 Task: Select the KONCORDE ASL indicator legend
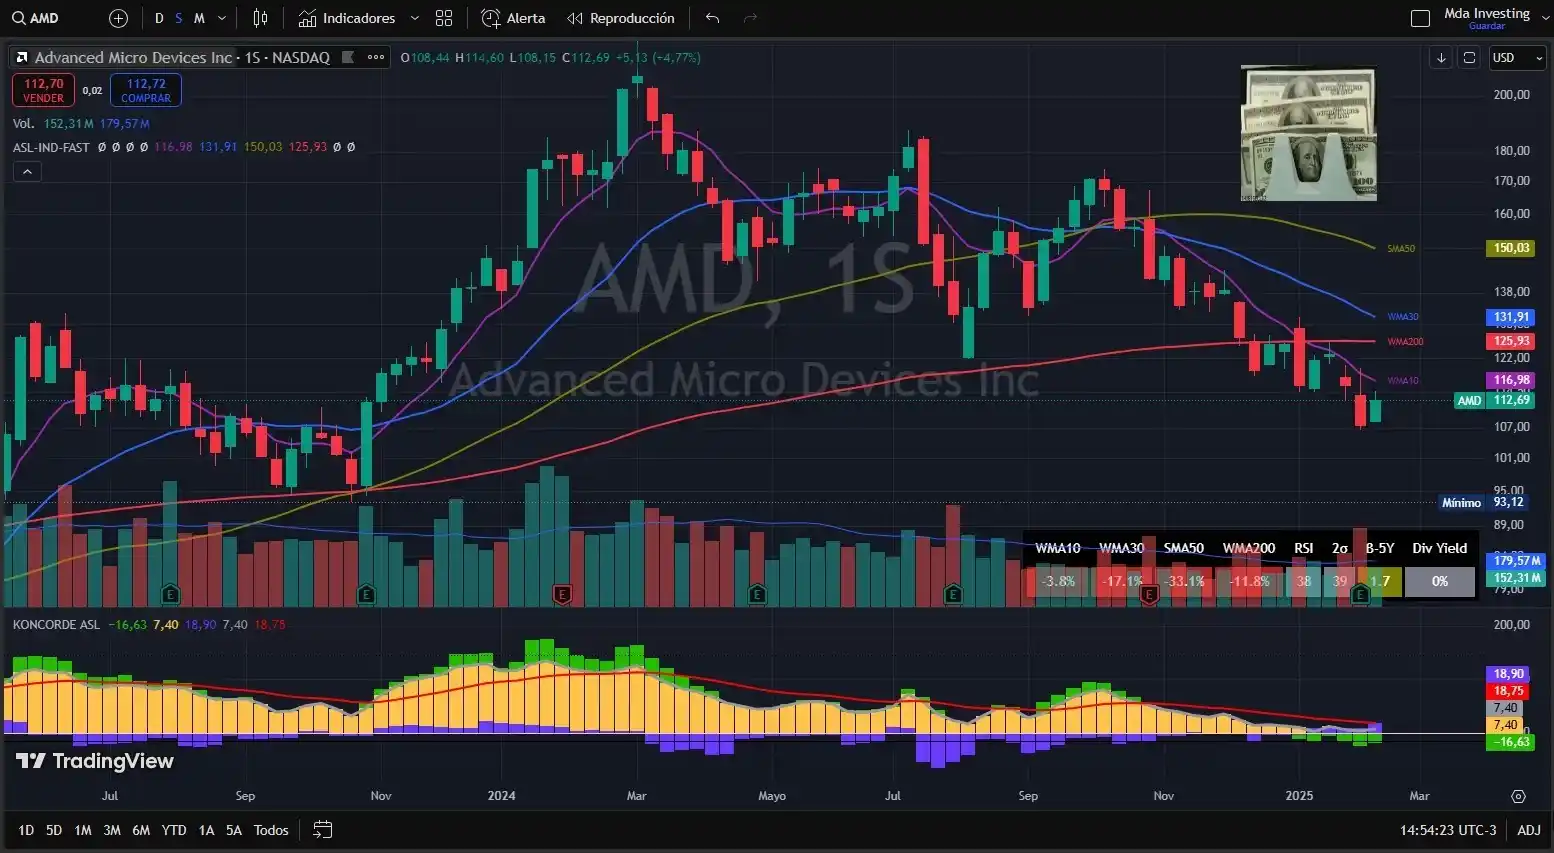56,624
